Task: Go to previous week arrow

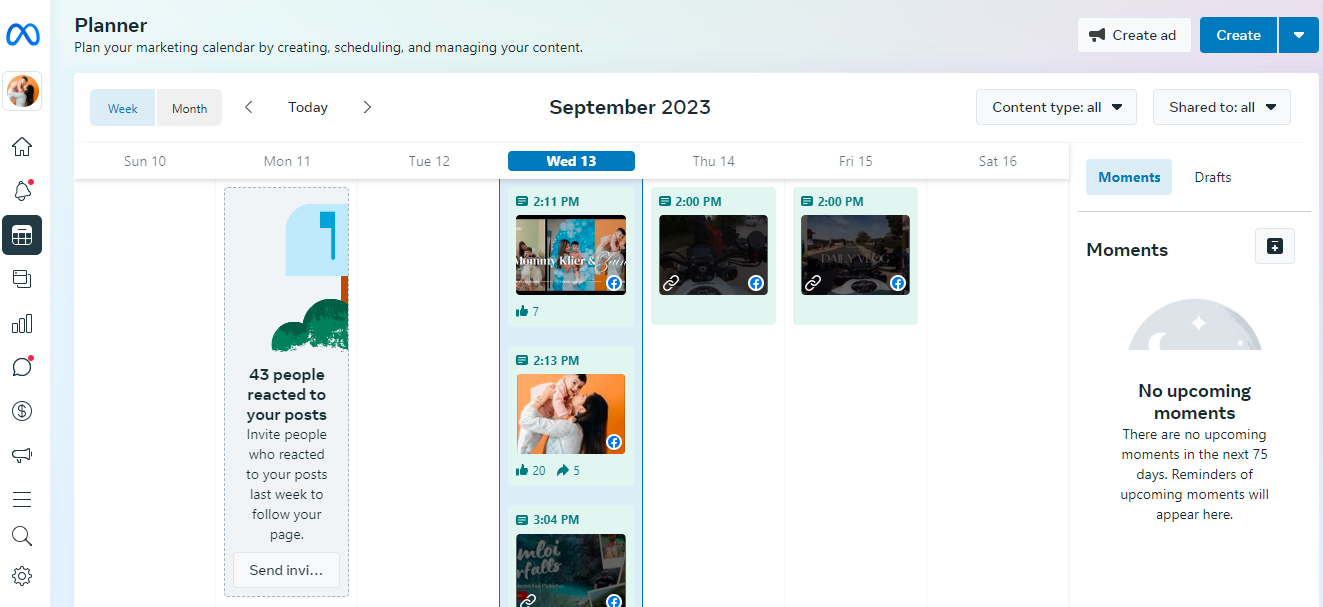Action: 249,107
